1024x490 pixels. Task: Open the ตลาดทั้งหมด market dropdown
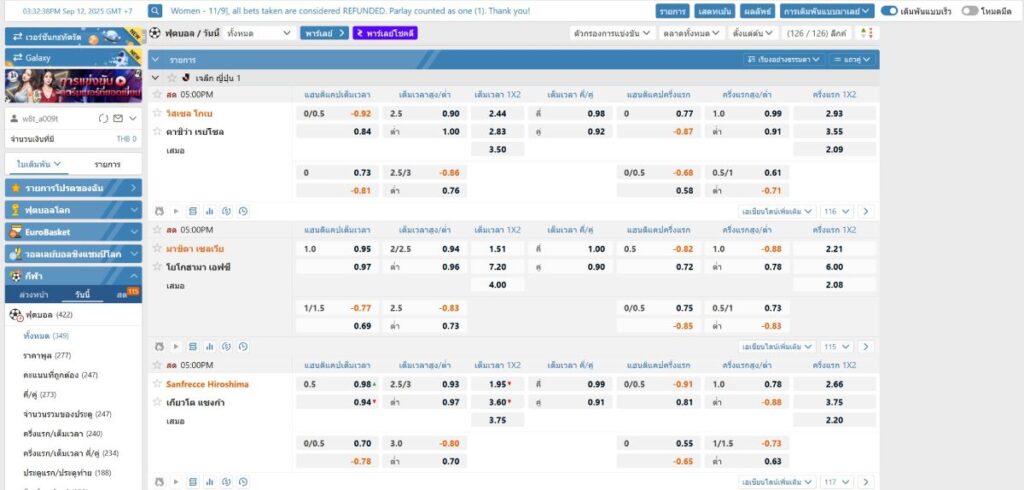(x=692, y=33)
